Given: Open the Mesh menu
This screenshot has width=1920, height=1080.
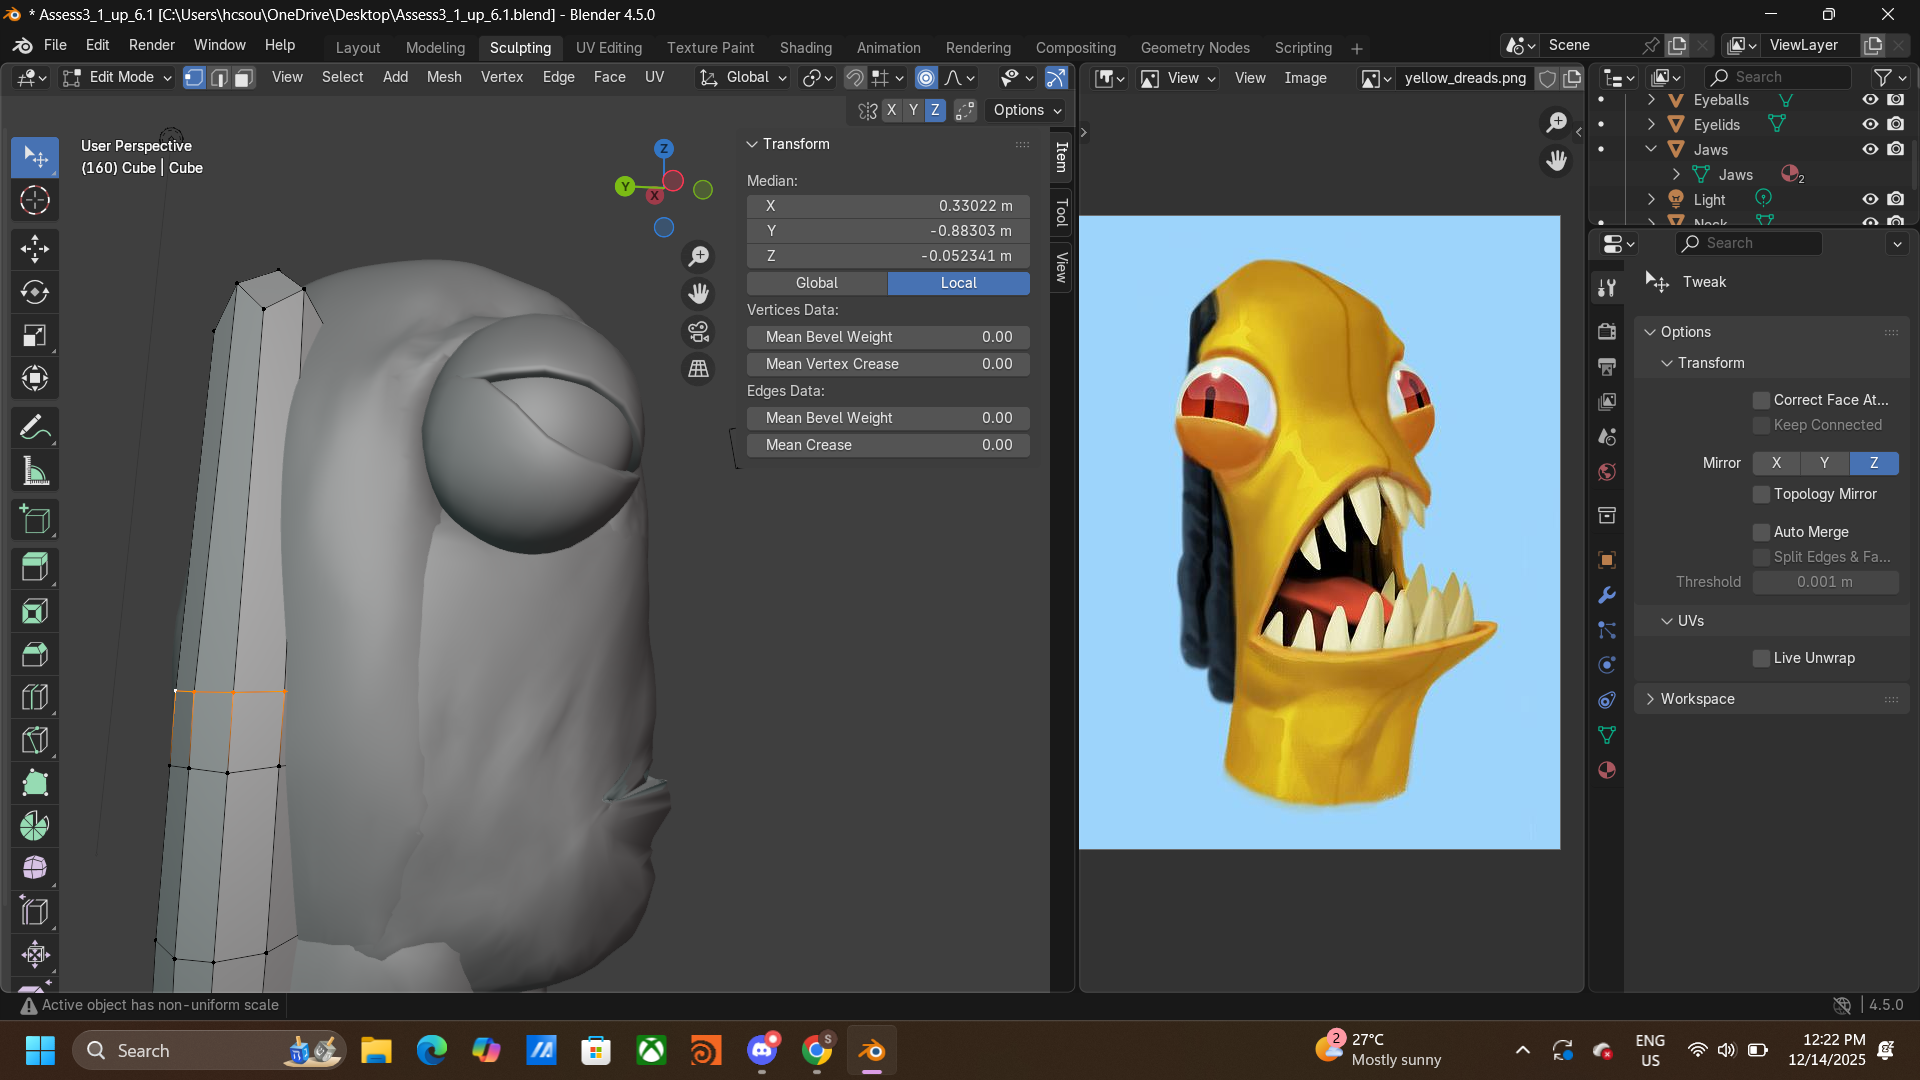Looking at the screenshot, I should [443, 77].
